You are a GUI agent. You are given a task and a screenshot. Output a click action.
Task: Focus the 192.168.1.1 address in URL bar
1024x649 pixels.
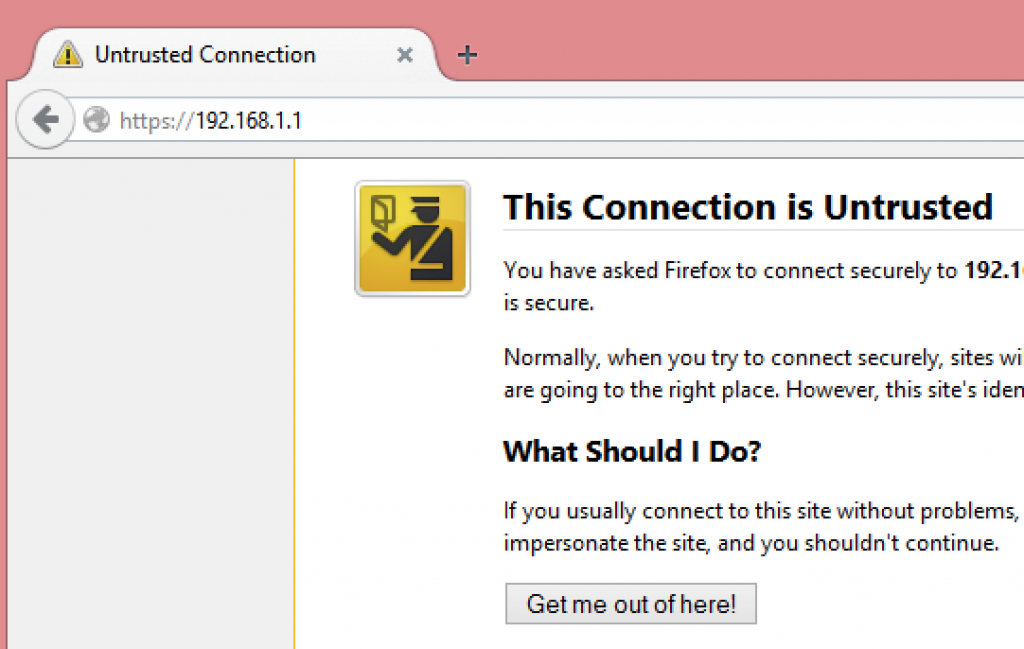pos(248,121)
